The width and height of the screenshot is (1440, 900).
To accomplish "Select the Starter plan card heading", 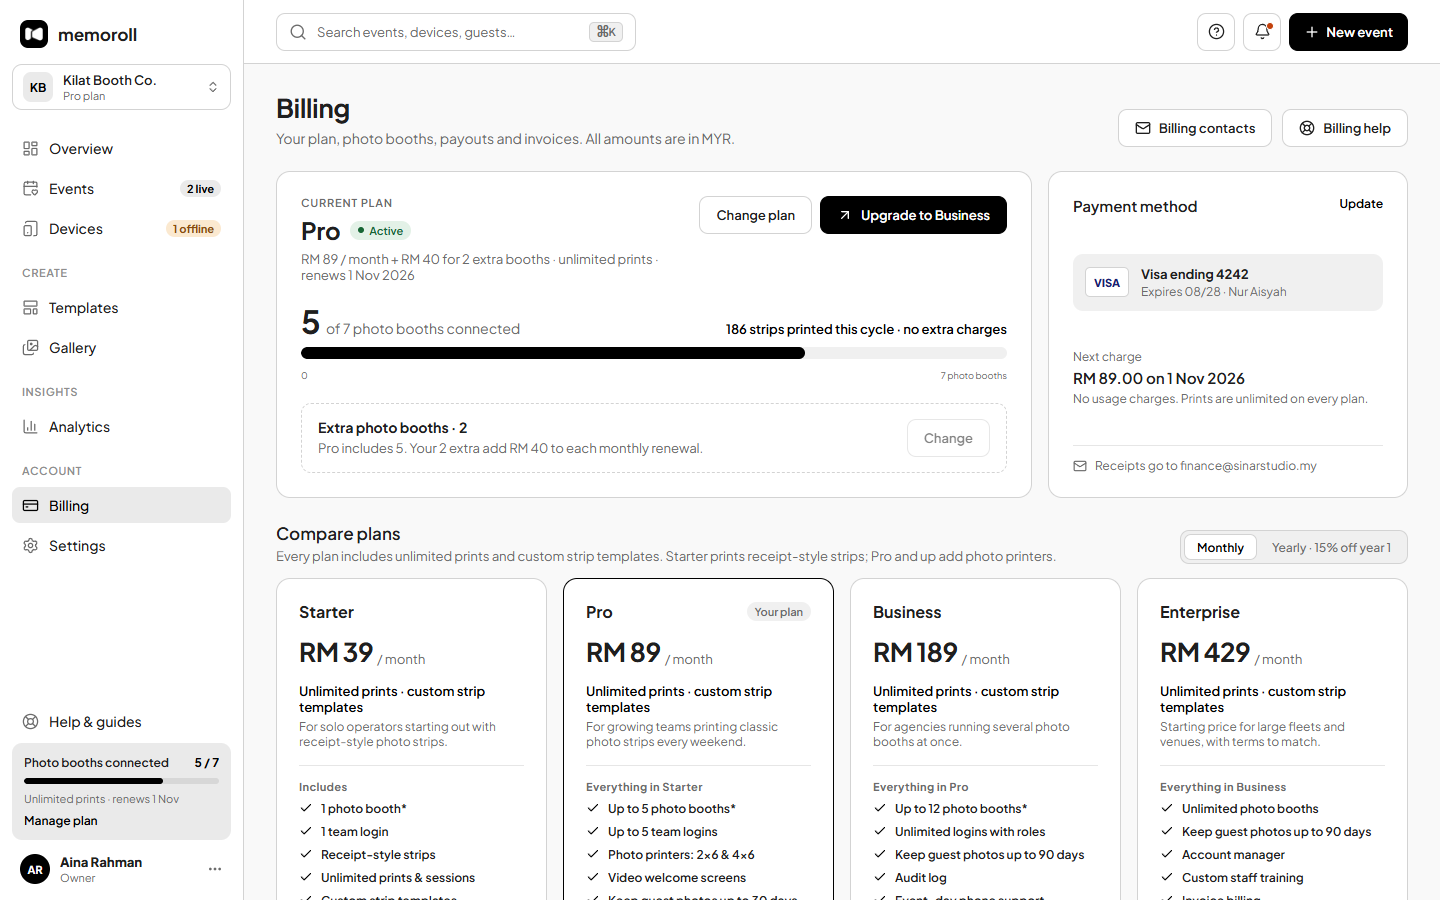I will (x=326, y=612).
